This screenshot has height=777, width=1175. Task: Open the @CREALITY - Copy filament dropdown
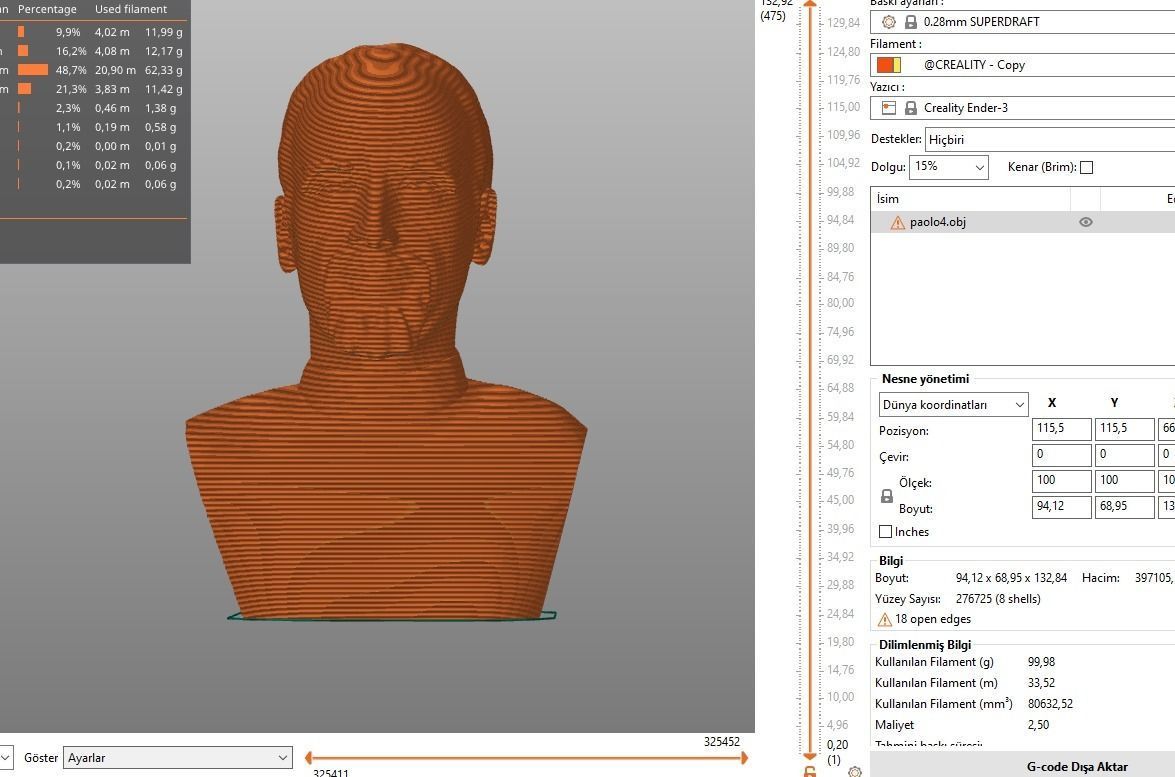[x=1022, y=65]
